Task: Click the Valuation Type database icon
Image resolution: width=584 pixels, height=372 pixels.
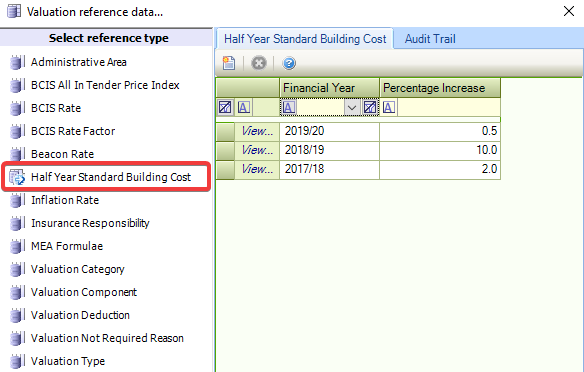Action: tap(17, 361)
